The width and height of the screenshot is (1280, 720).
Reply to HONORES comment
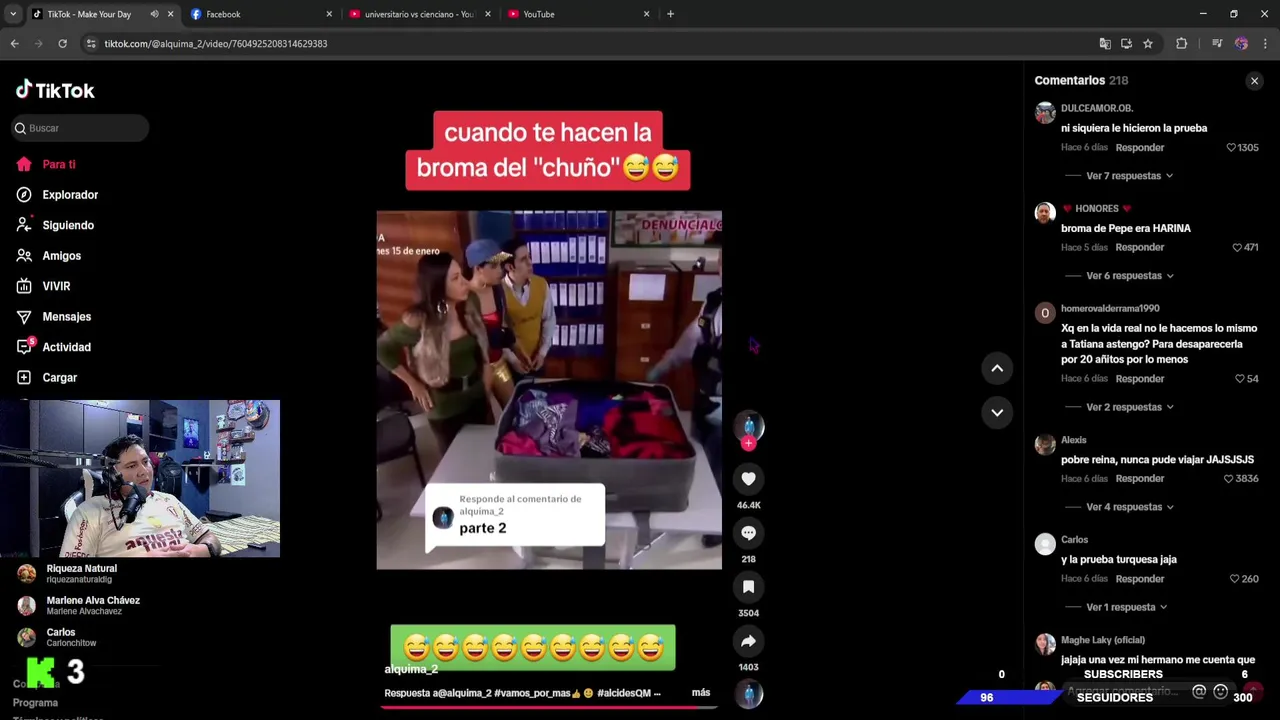pos(1140,248)
